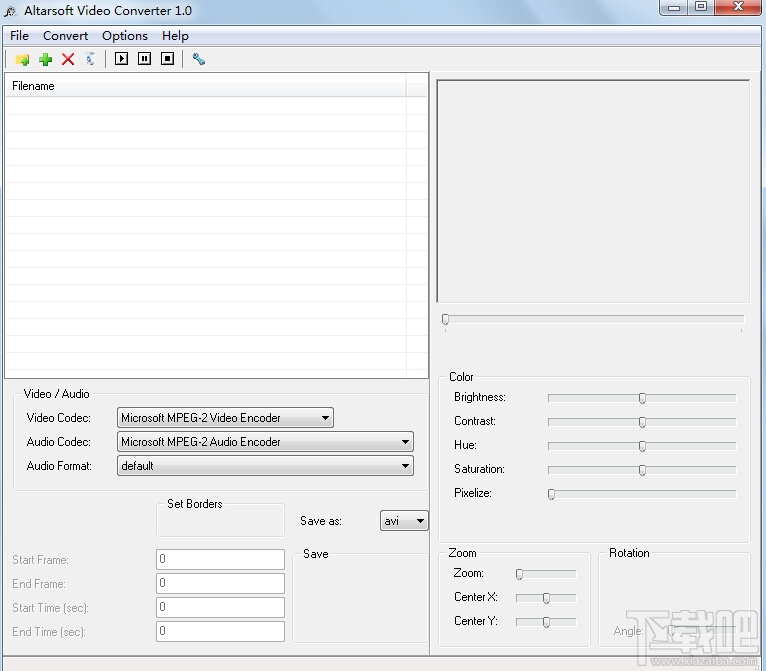Open settings via the wrench icon
766x671 pixels.
(198, 60)
